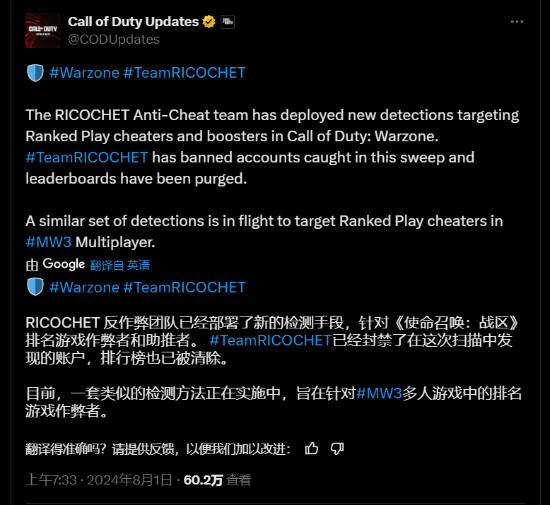
Task: Open #TeamRICOCHET hashtag inside Chinese paragraph
Action: pyautogui.click(x=270, y=340)
